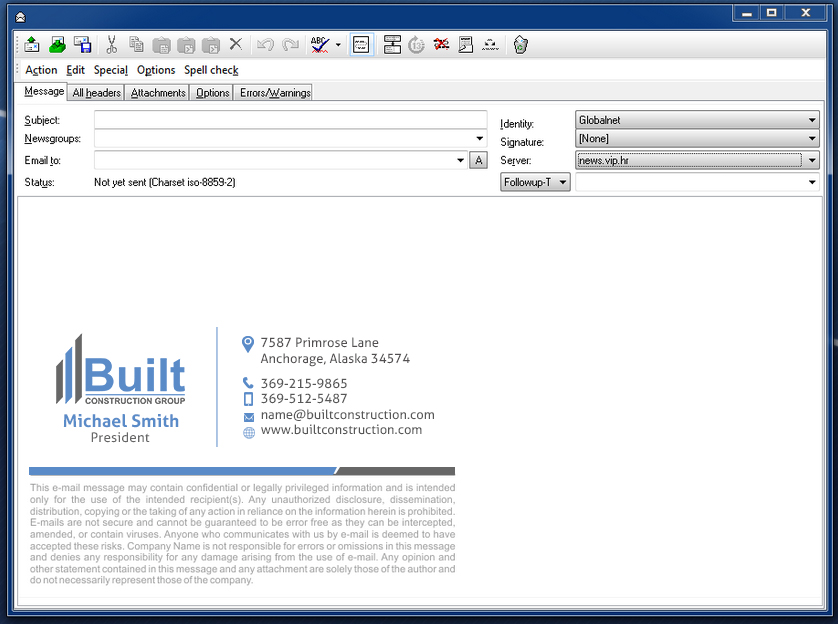Click the Undo arrow icon

click(x=265, y=45)
